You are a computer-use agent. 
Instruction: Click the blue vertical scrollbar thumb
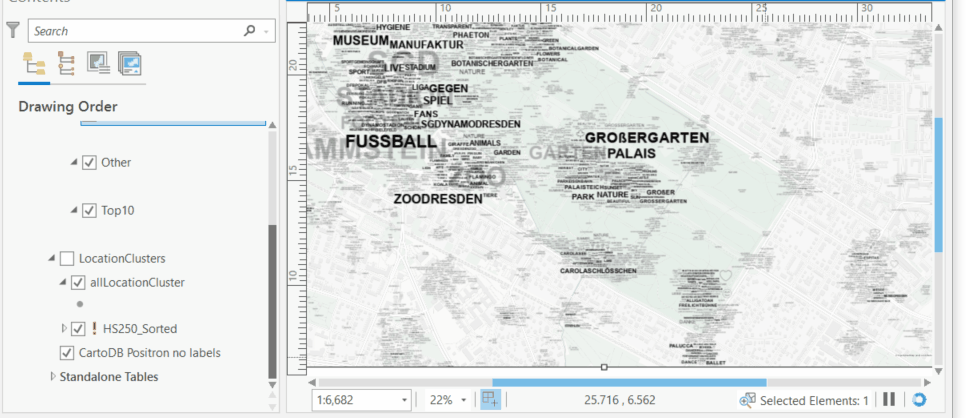938,185
